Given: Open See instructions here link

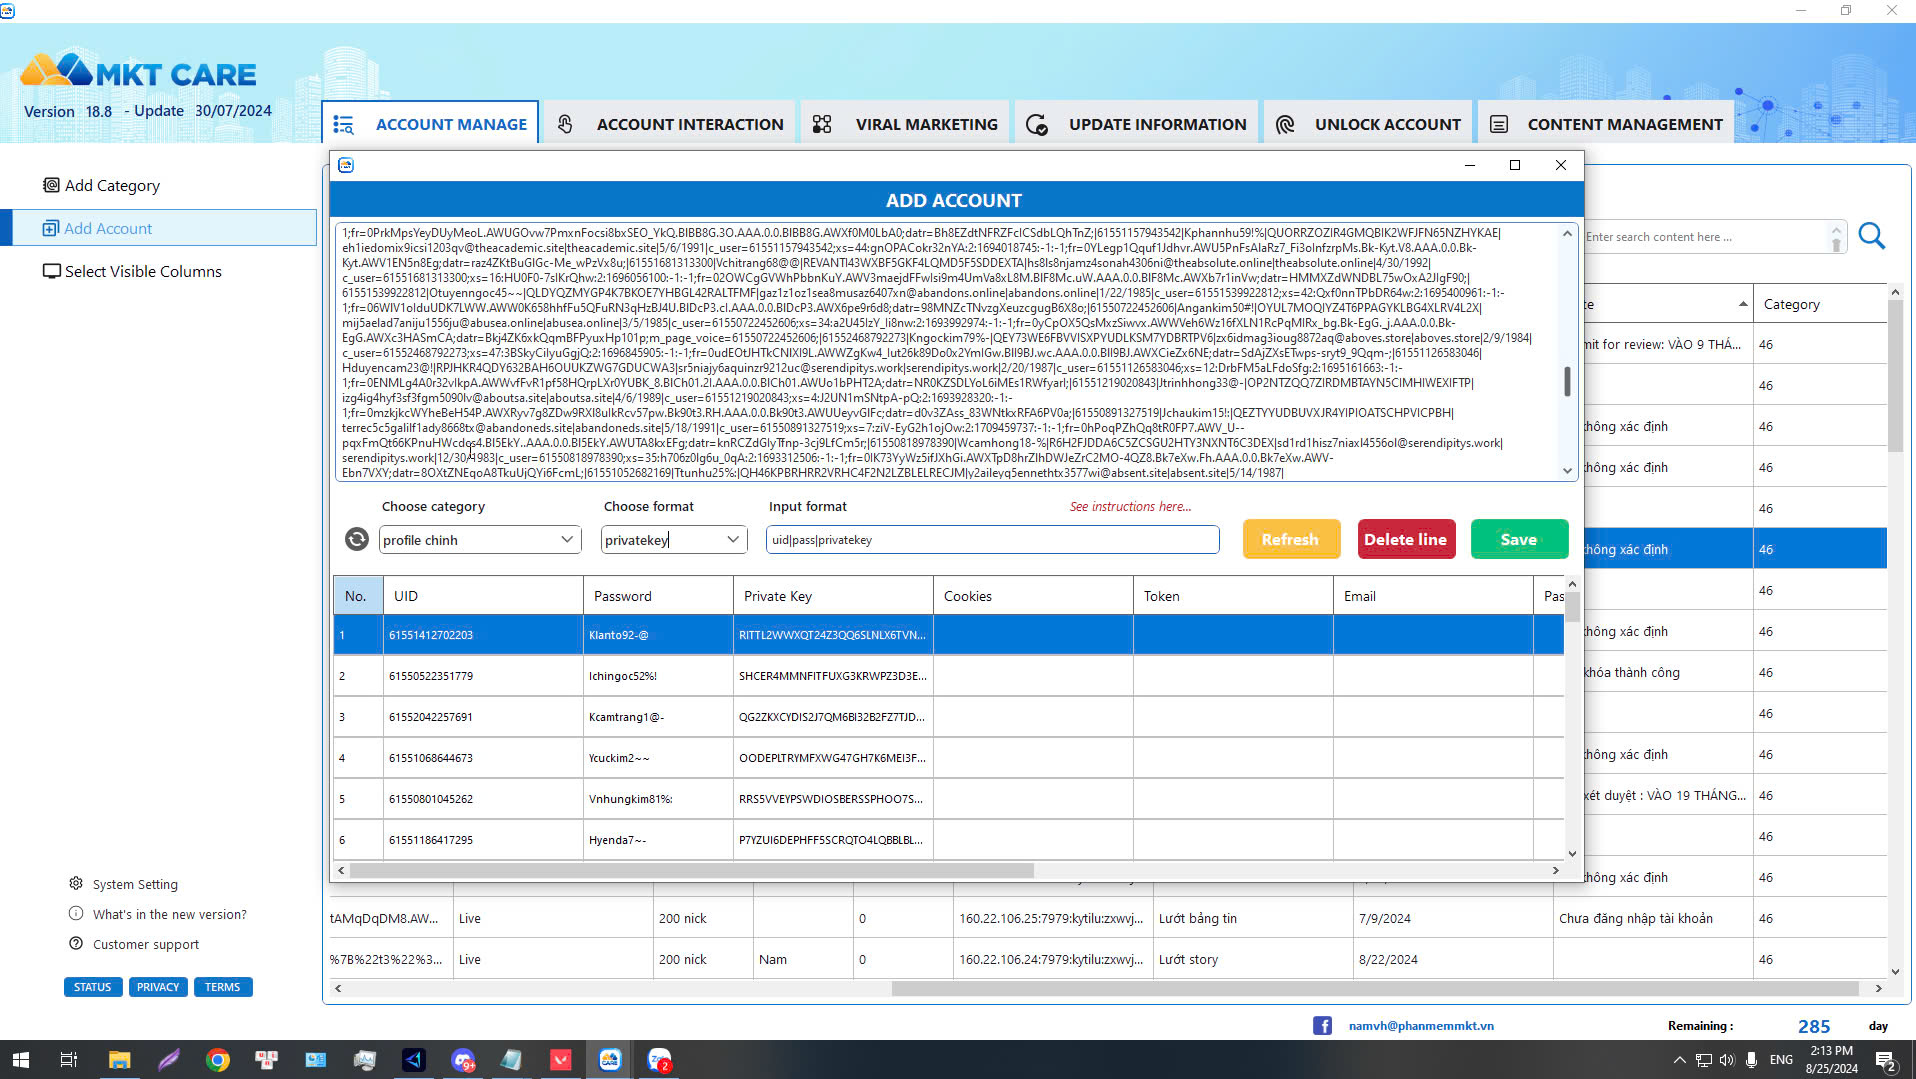Looking at the screenshot, I should [1130, 506].
